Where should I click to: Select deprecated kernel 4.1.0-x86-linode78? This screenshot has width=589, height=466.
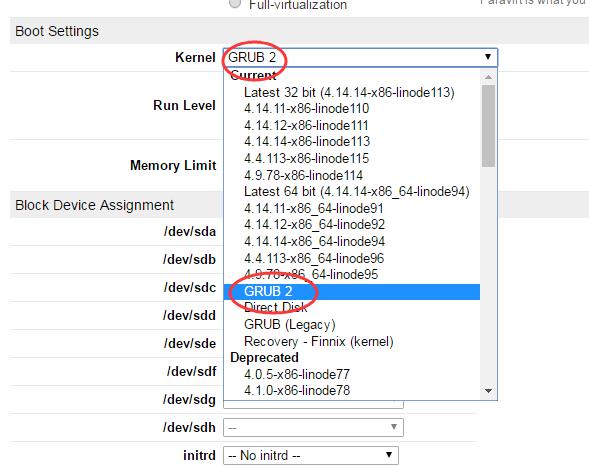352,391
